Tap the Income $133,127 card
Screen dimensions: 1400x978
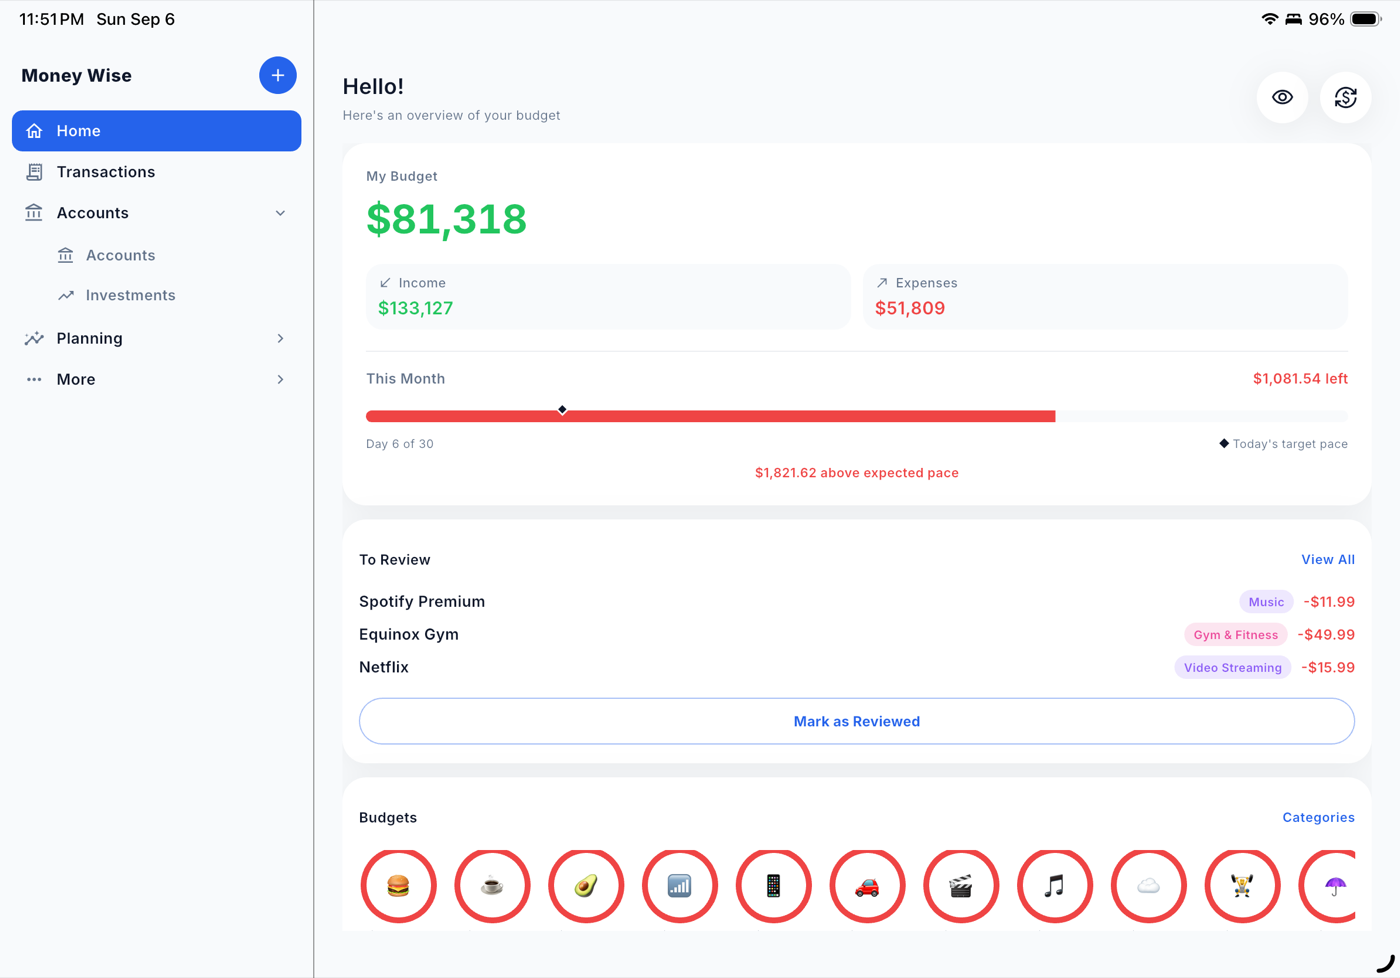[x=608, y=297]
